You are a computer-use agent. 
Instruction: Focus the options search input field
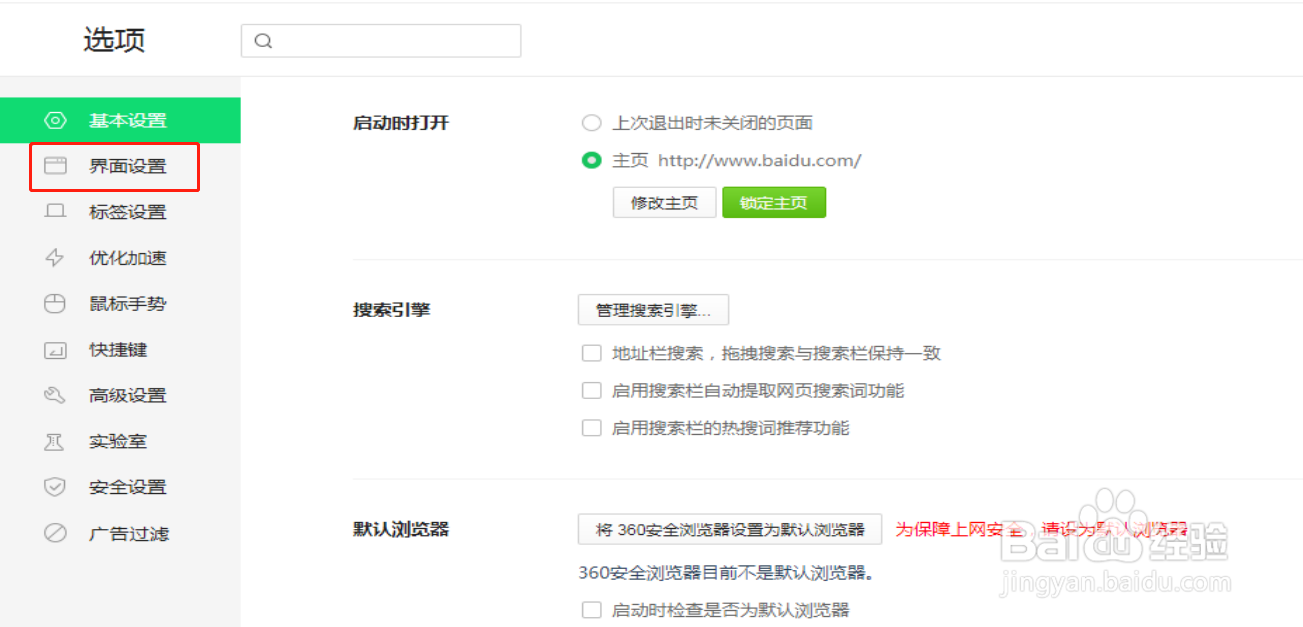(x=381, y=41)
